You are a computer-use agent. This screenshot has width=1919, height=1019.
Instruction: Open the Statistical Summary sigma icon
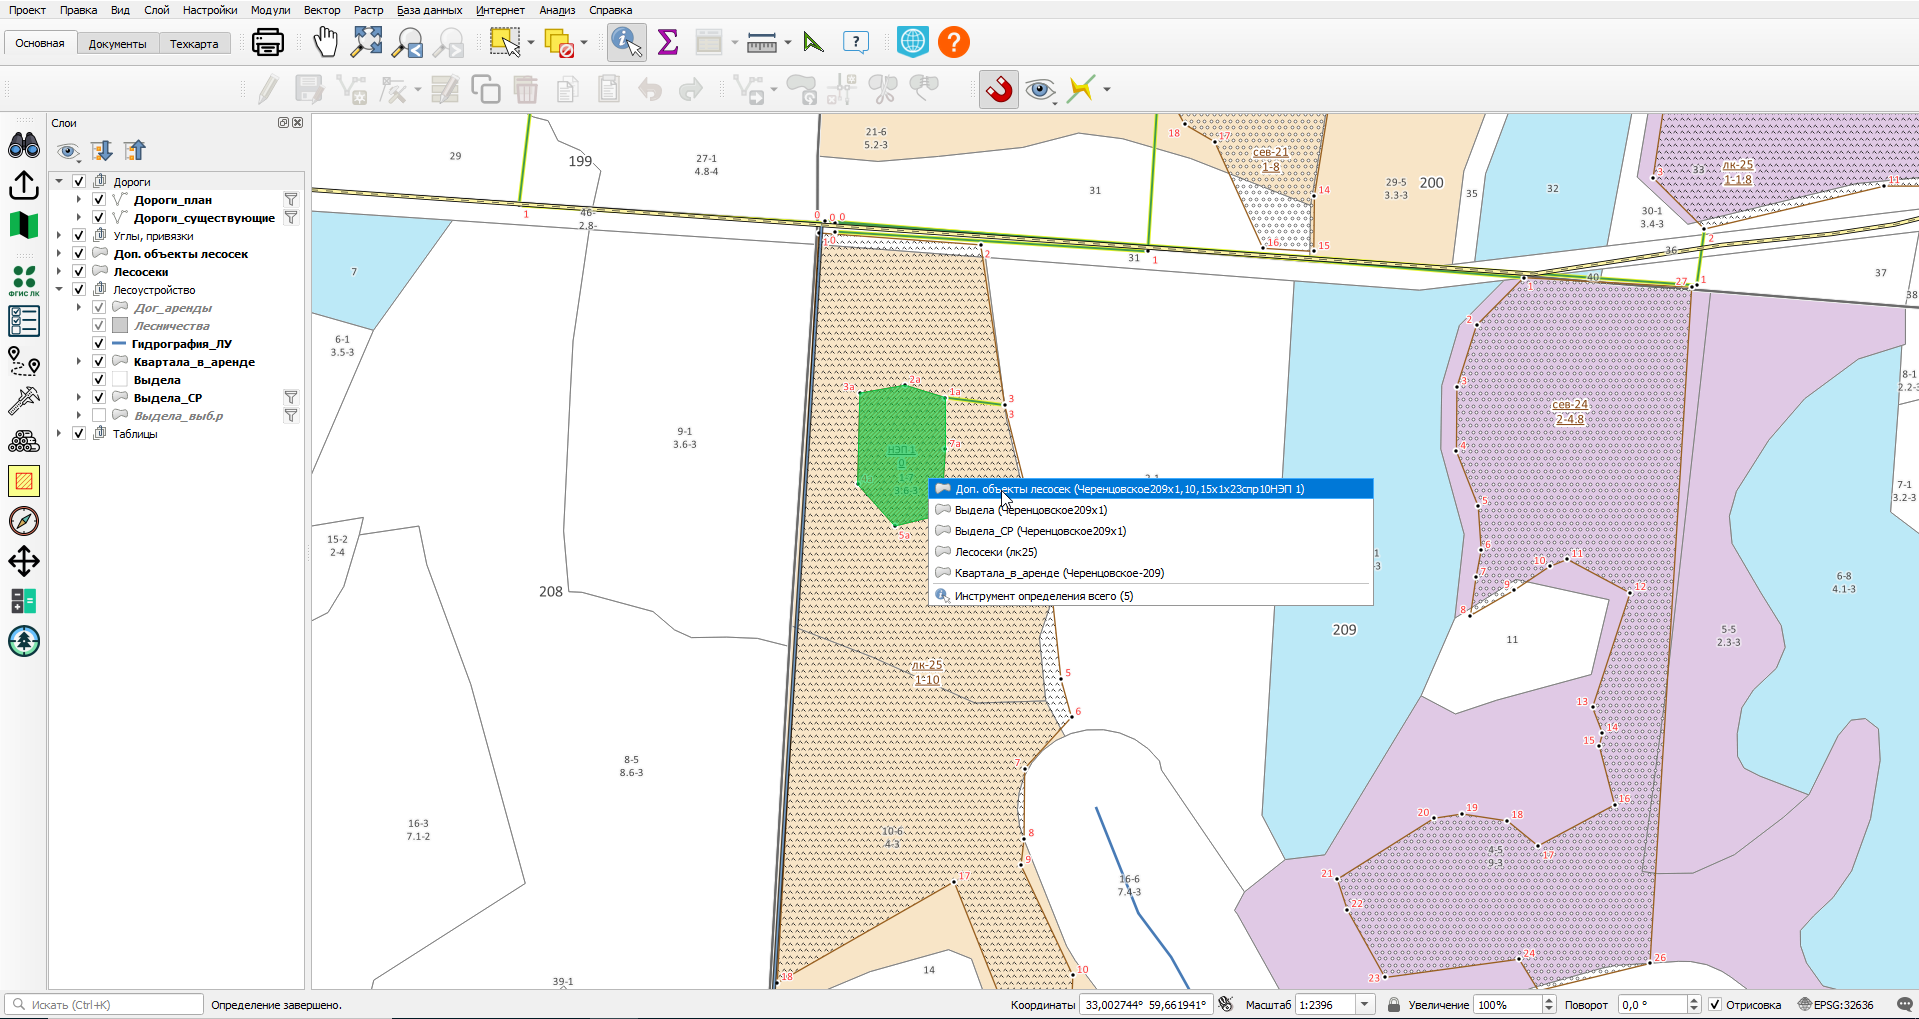click(x=668, y=42)
